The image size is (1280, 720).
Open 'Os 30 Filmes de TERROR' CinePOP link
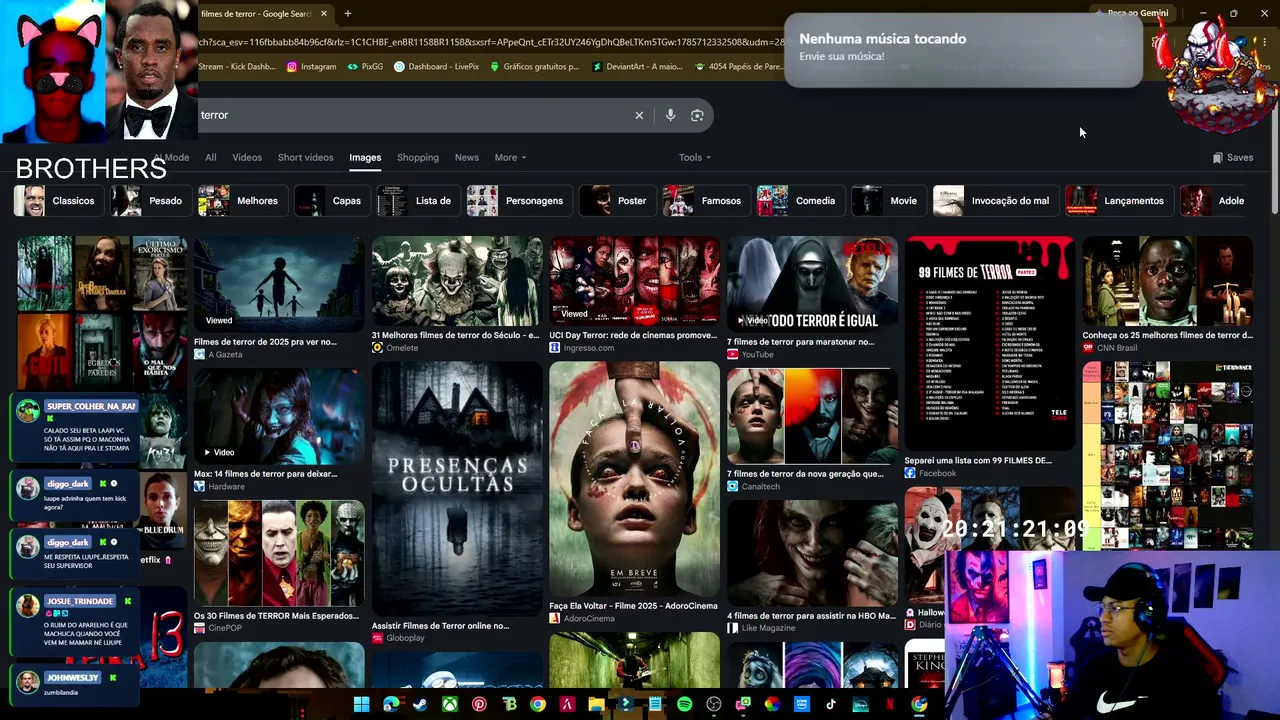[277, 616]
